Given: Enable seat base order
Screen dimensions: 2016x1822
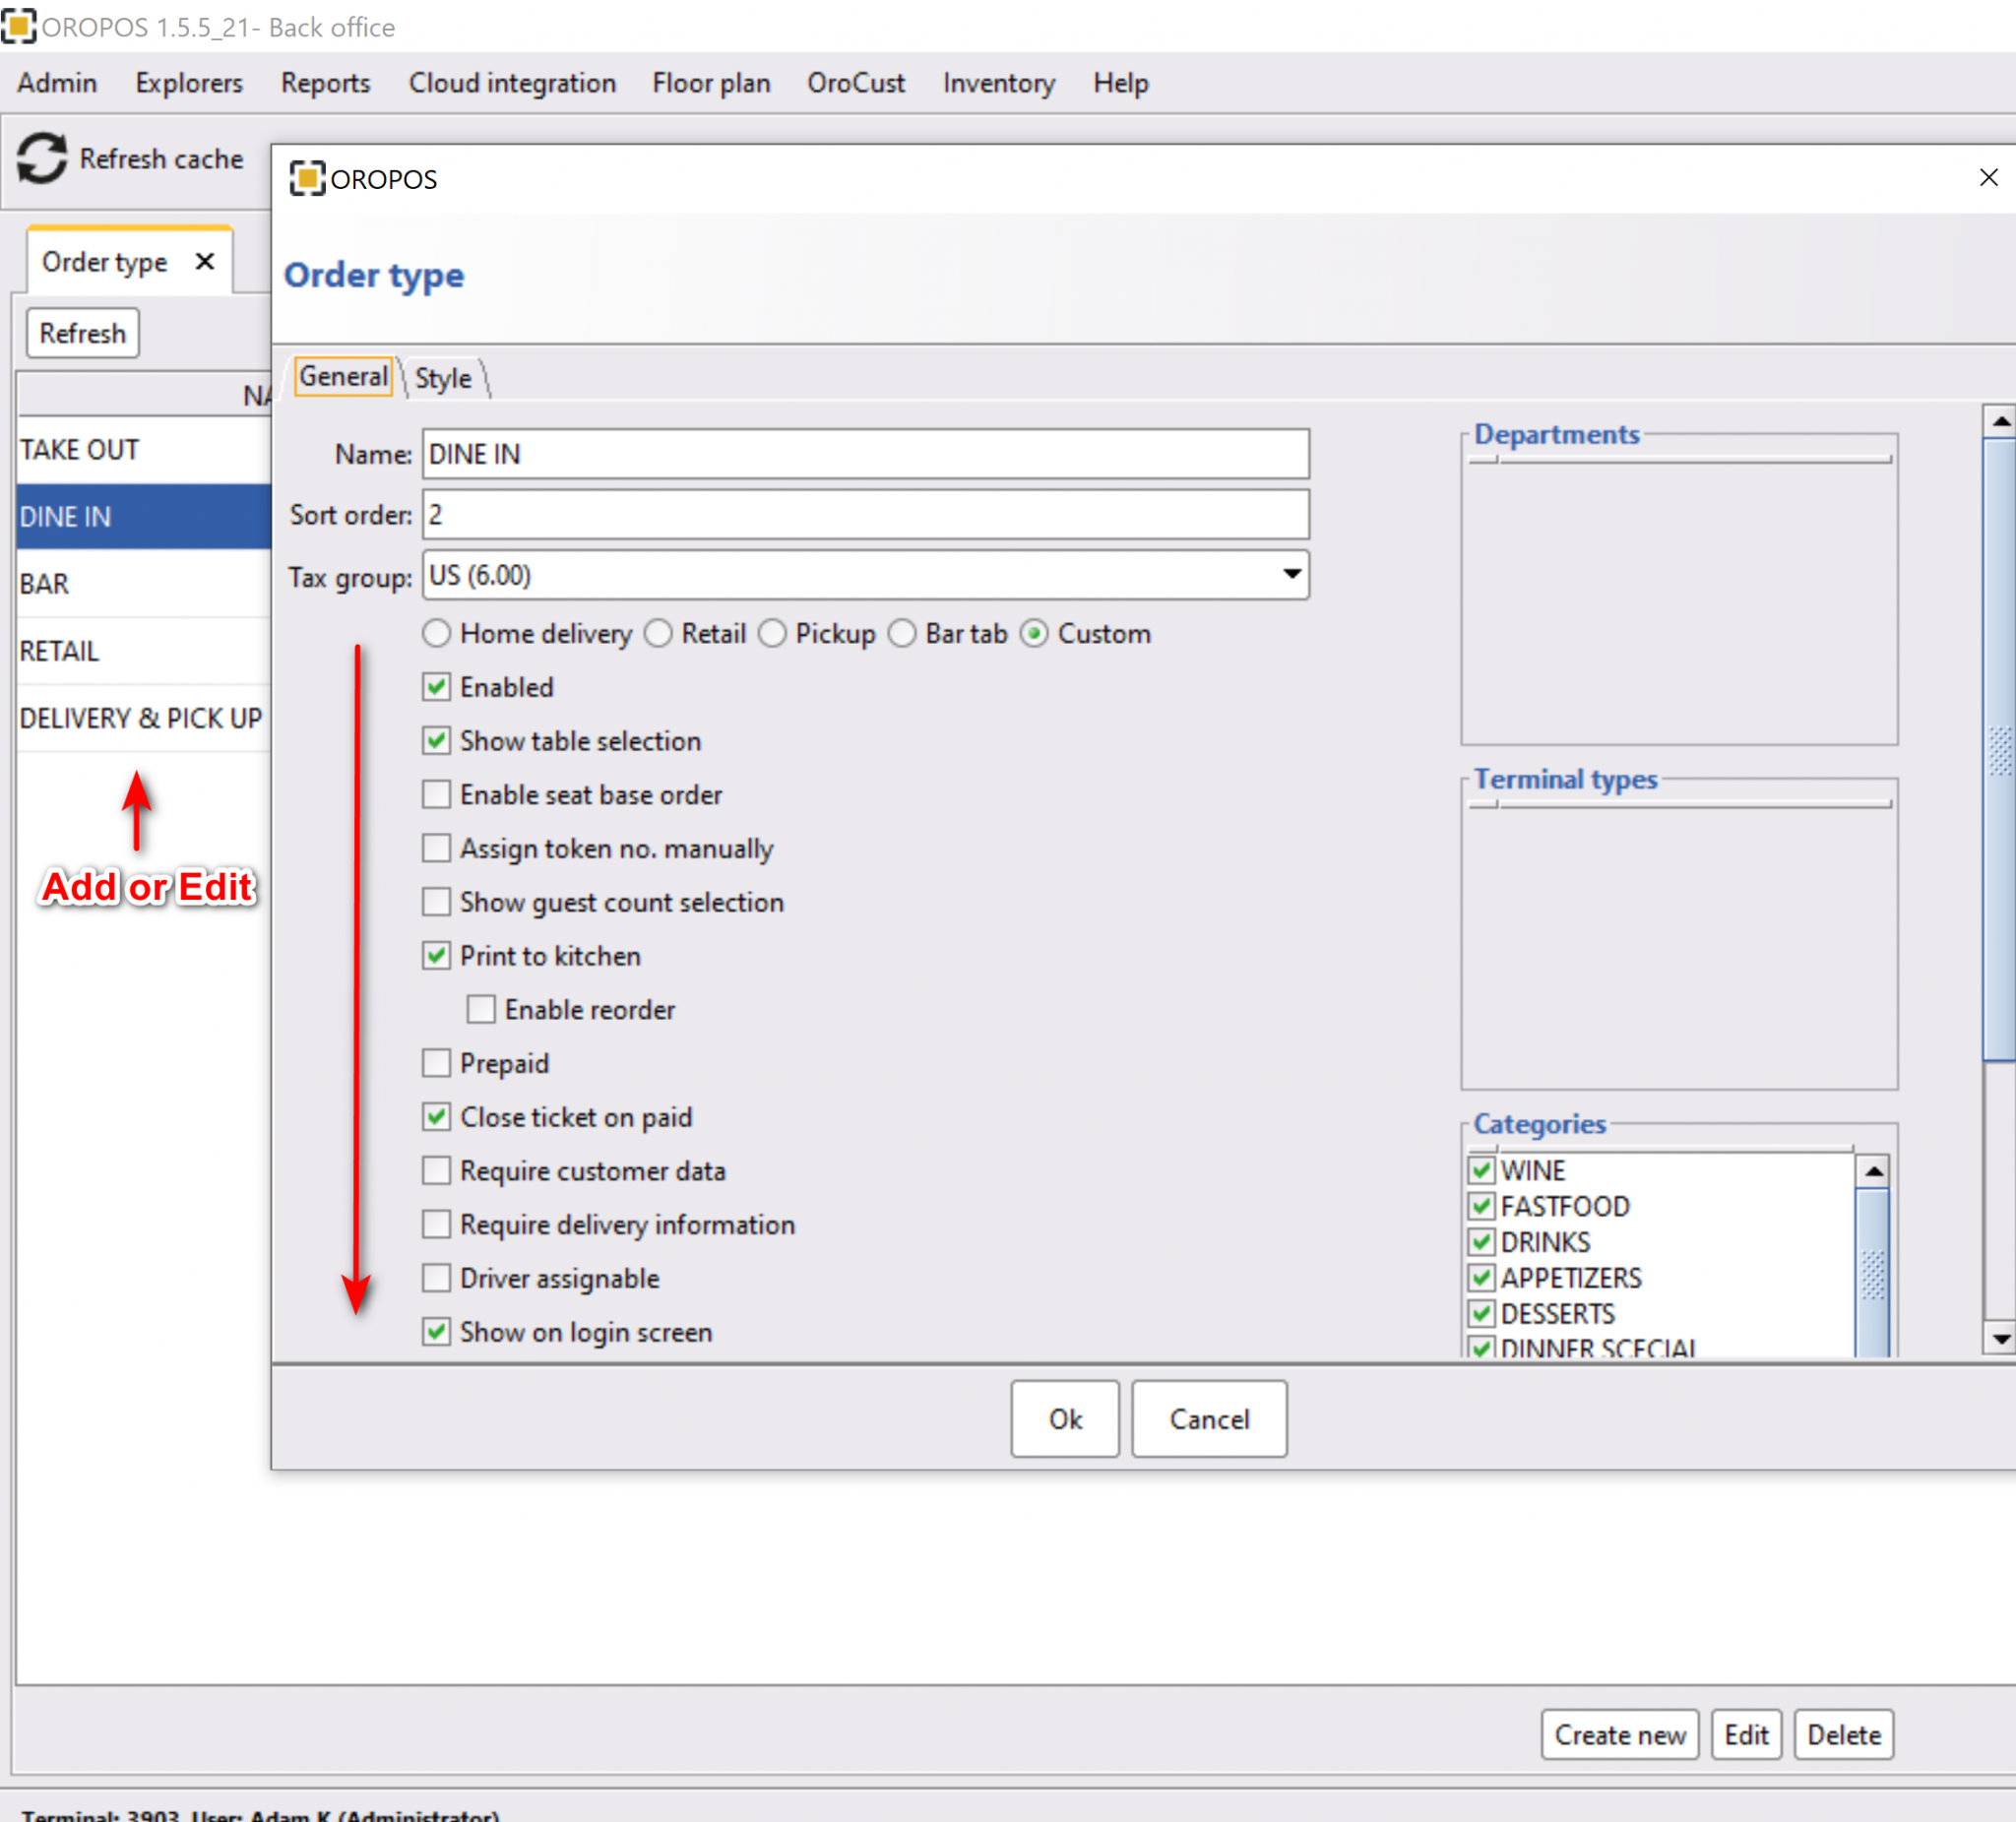Looking at the screenshot, I should 436,794.
